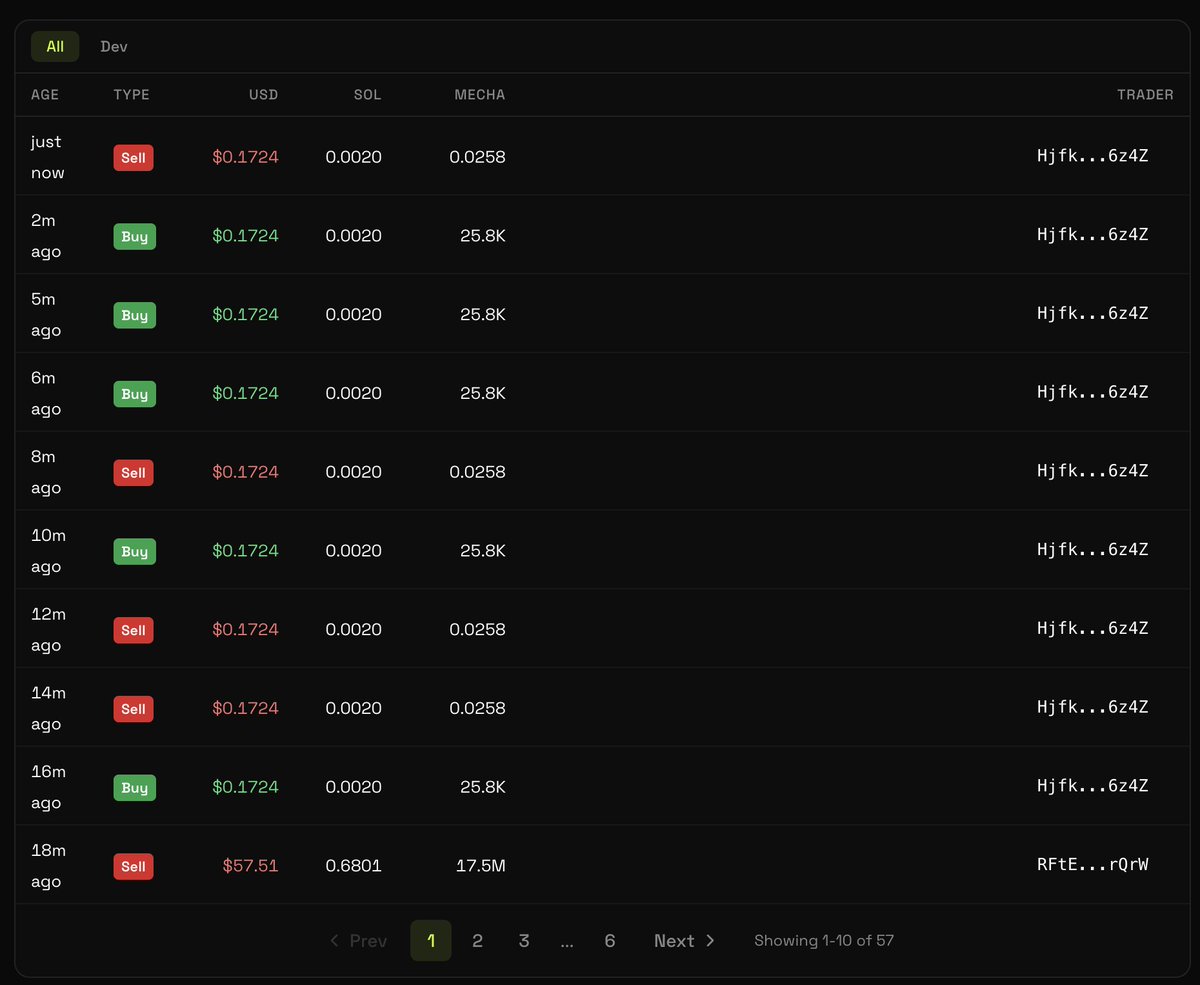Click the TRADER column header
The width and height of the screenshot is (1200, 985).
(x=1145, y=95)
